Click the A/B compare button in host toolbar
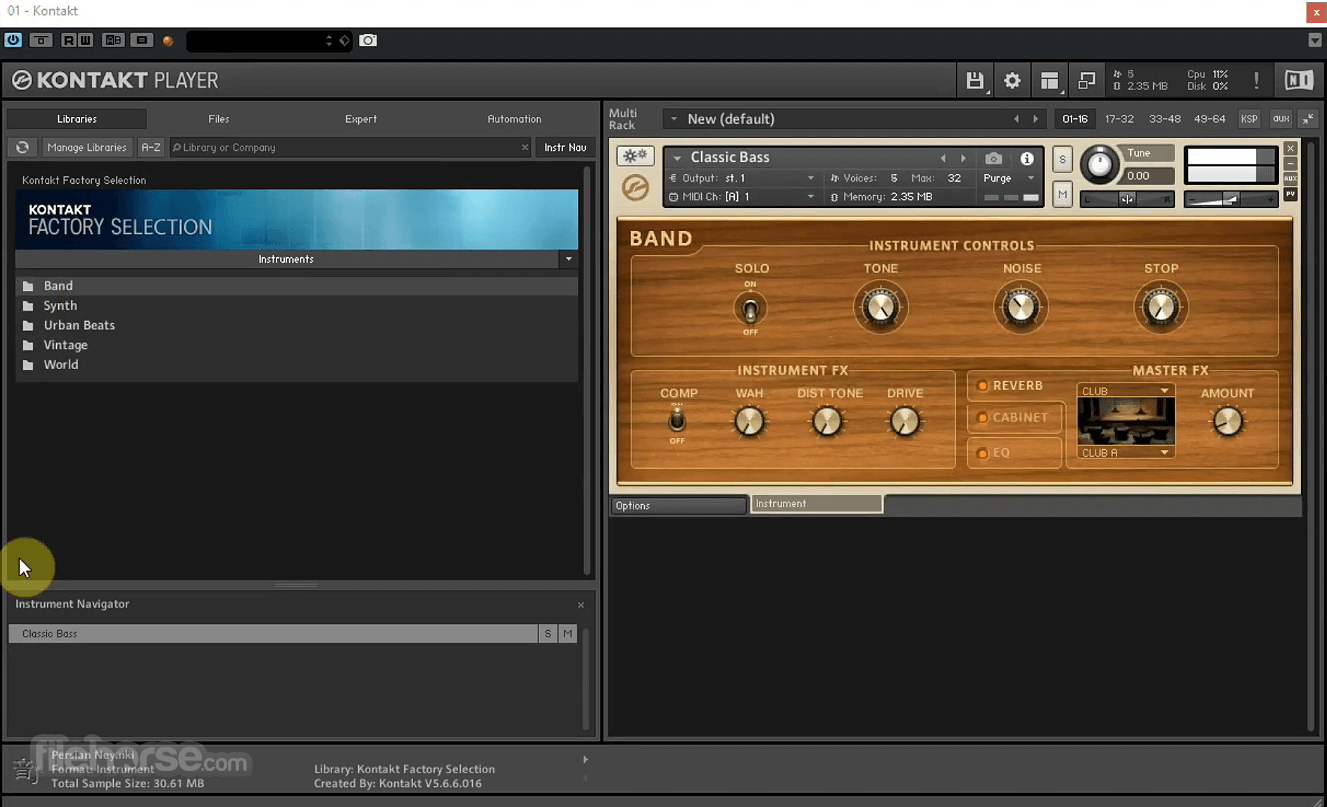Screen dimensions: 1327x807 pos(113,40)
